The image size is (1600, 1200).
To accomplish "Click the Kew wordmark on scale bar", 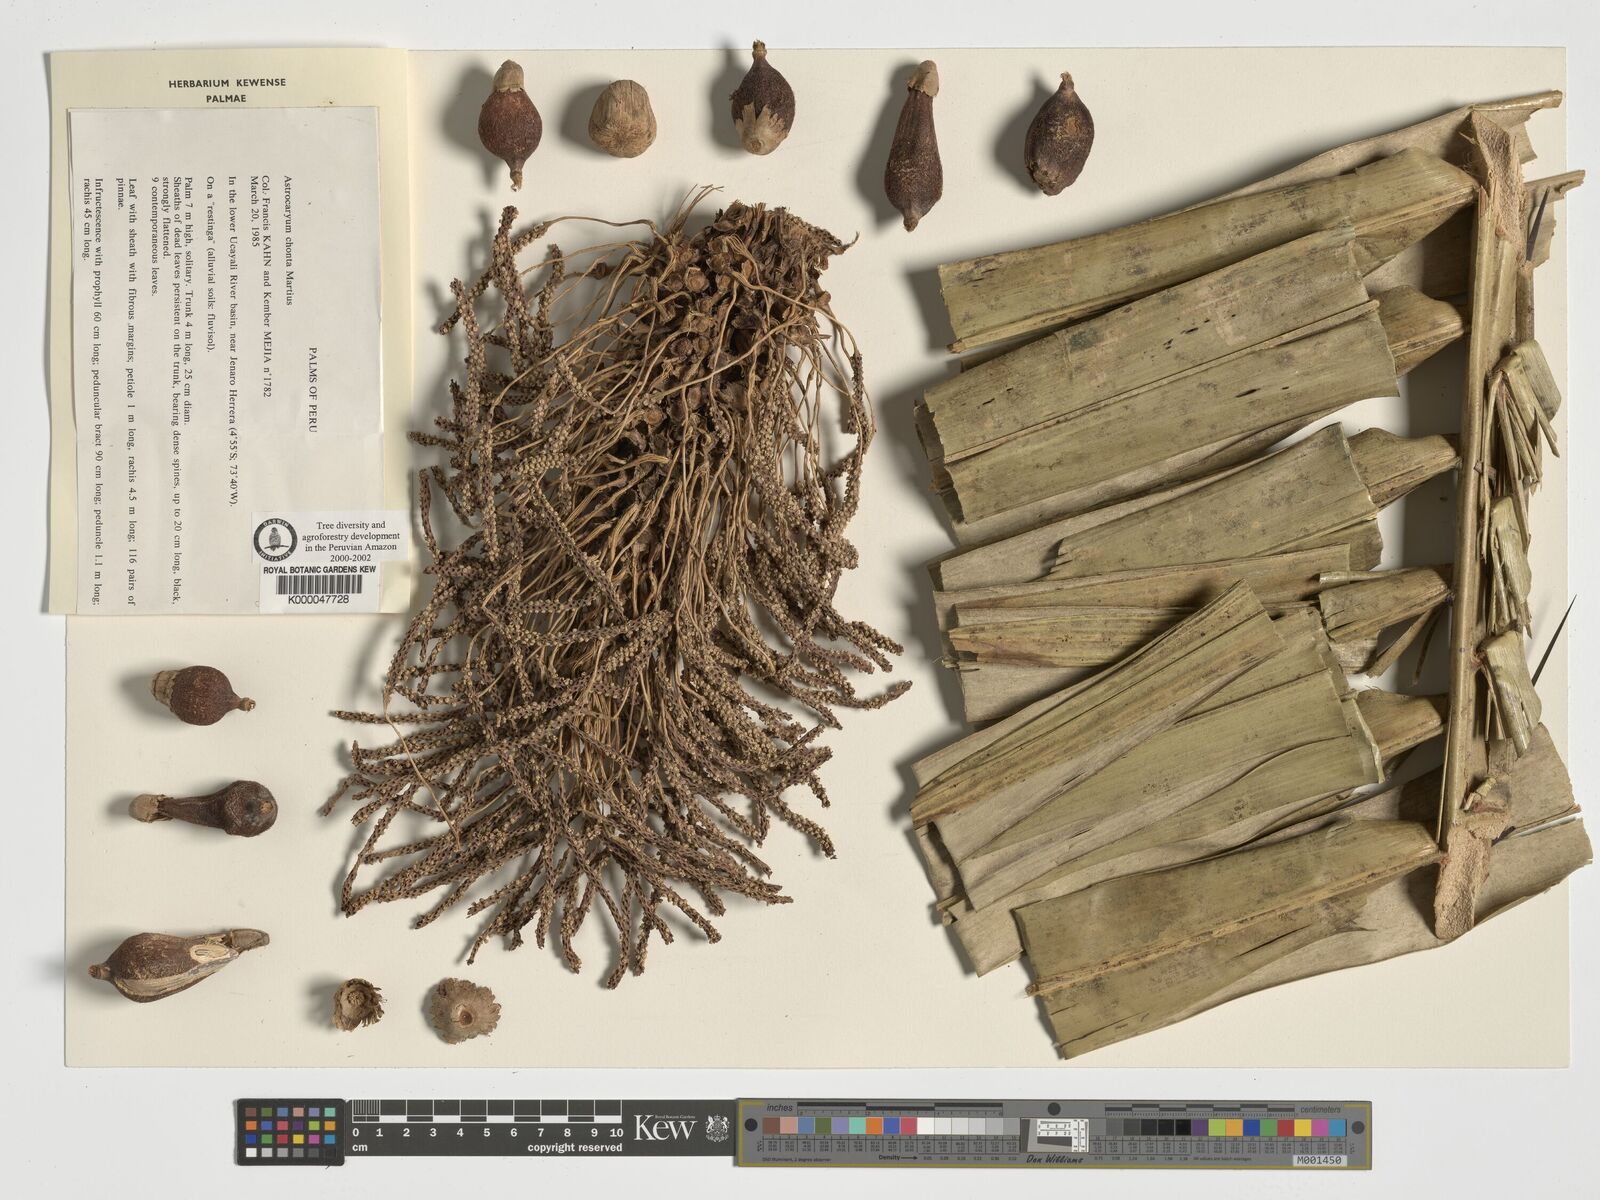I will (x=665, y=1130).
